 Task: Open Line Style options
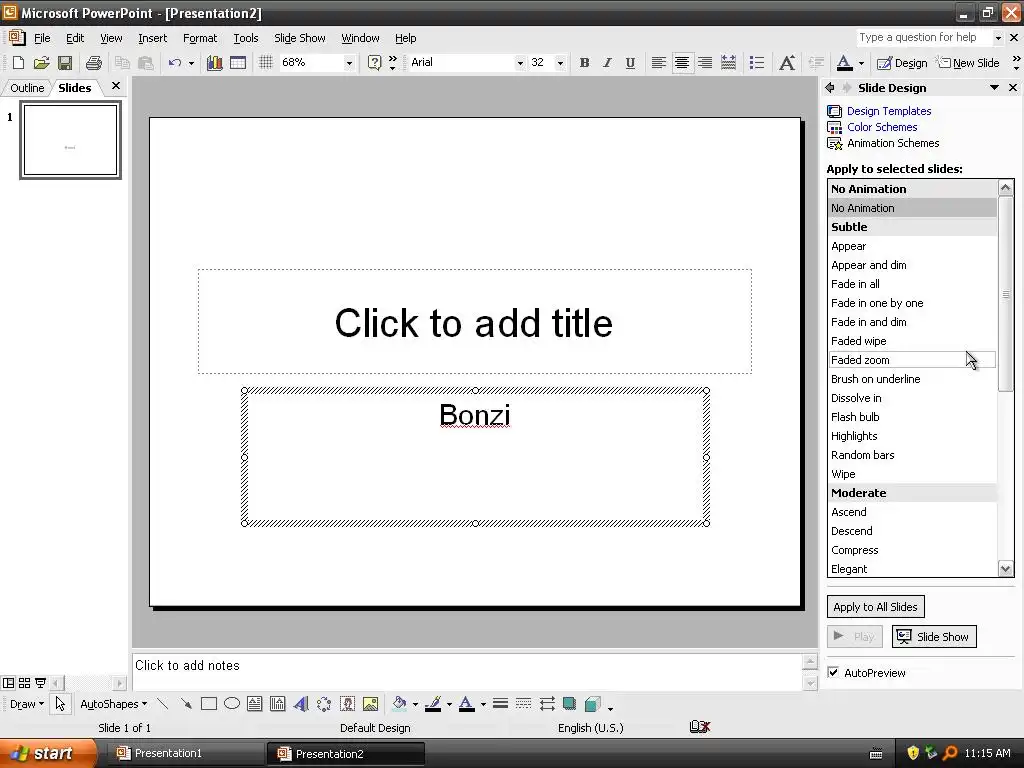point(500,704)
